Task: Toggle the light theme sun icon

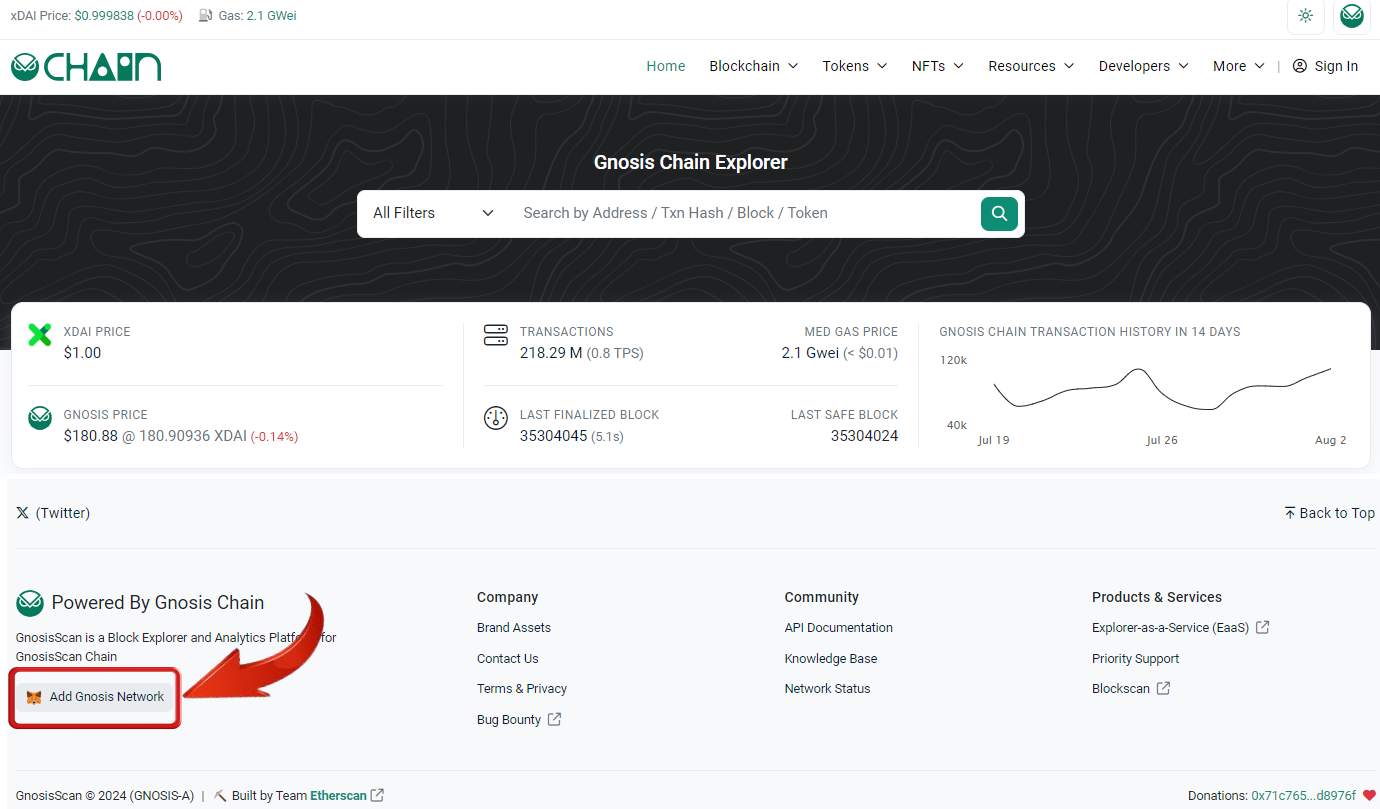Action: [1305, 16]
